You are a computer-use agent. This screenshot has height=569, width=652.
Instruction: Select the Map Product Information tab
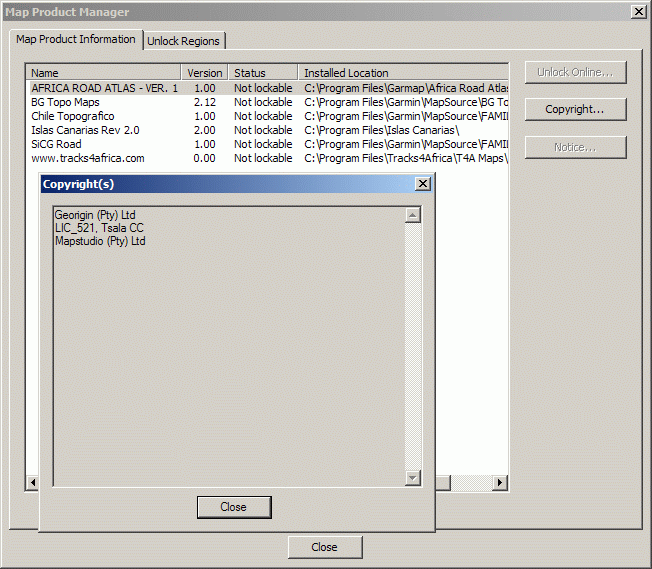pos(76,40)
